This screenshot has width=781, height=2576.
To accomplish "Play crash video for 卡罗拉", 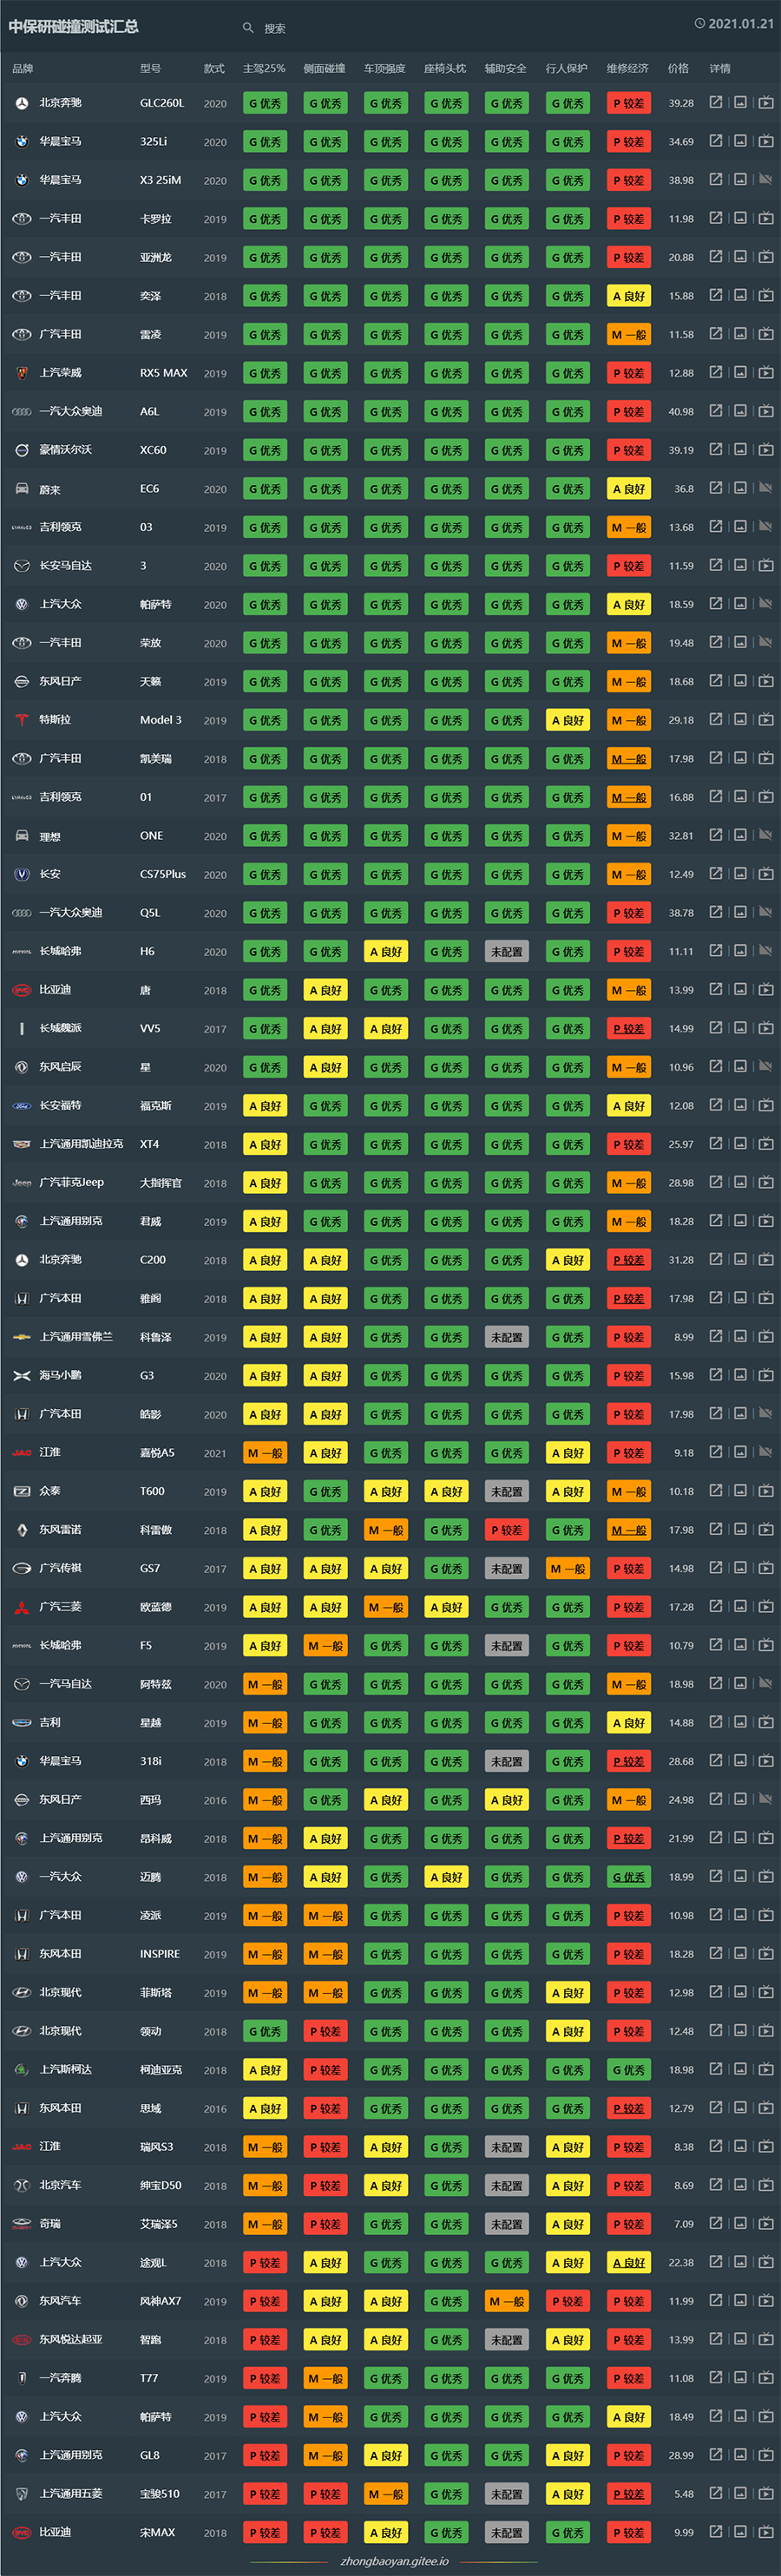I will 766,218.
